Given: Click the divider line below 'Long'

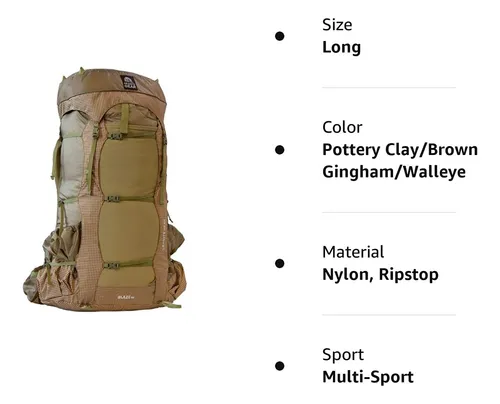Looking at the screenshot, I should [x=389, y=88].
